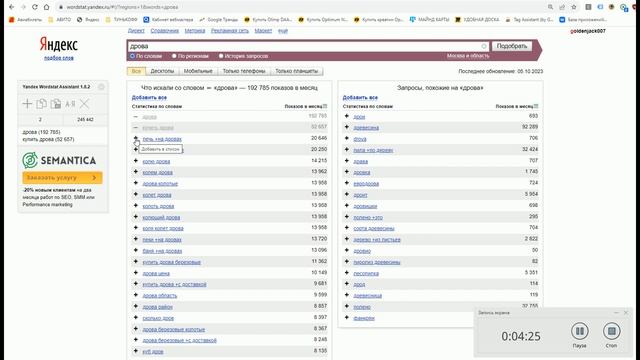640x360 pixels.
Task: Copy phrases with frequencies in Wordstat Assistant
Action: 56,104
